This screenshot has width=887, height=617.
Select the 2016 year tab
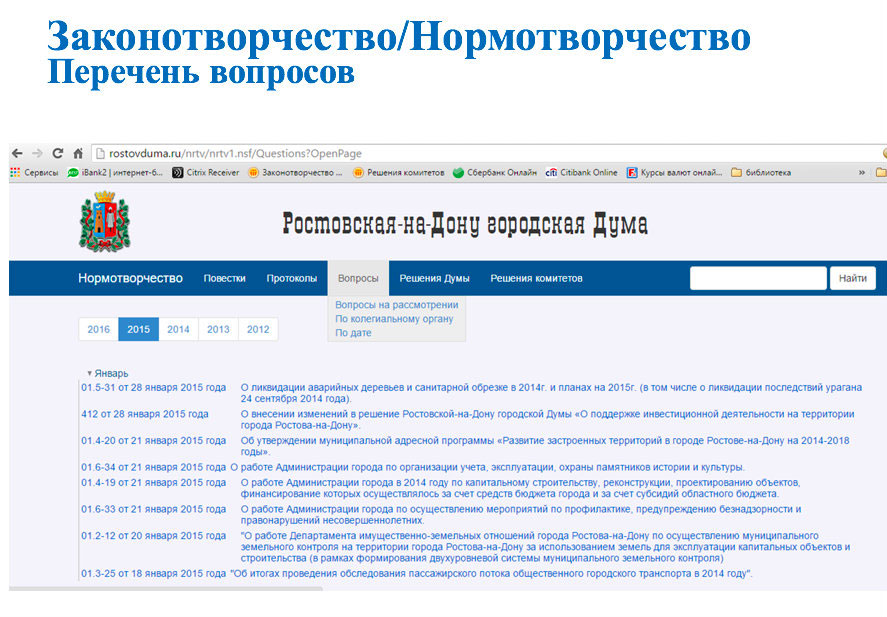[98, 329]
